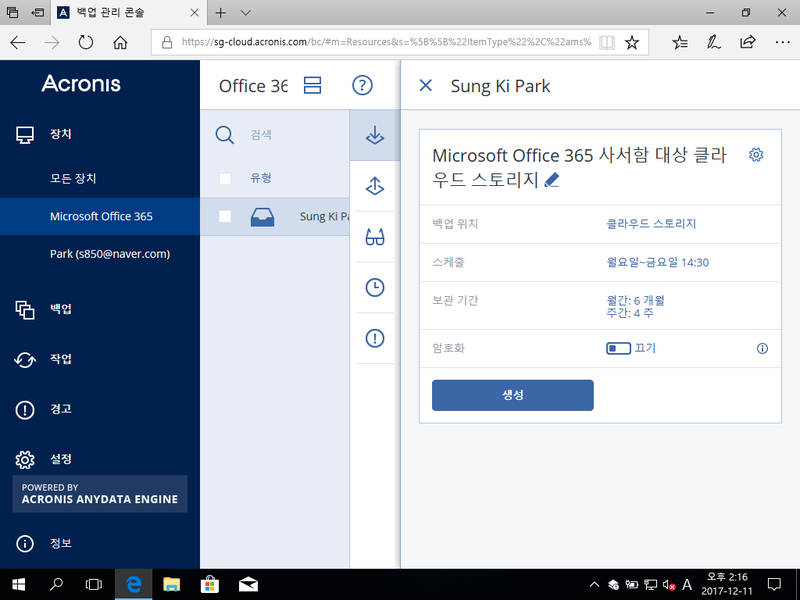800x600 pixels.
Task: Open the favorites hub icon
Action: point(680,42)
